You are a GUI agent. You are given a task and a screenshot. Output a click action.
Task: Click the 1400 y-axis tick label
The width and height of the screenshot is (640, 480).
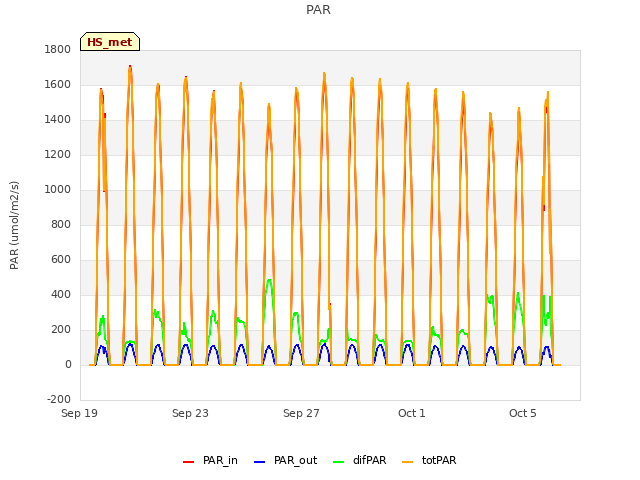tap(58, 120)
